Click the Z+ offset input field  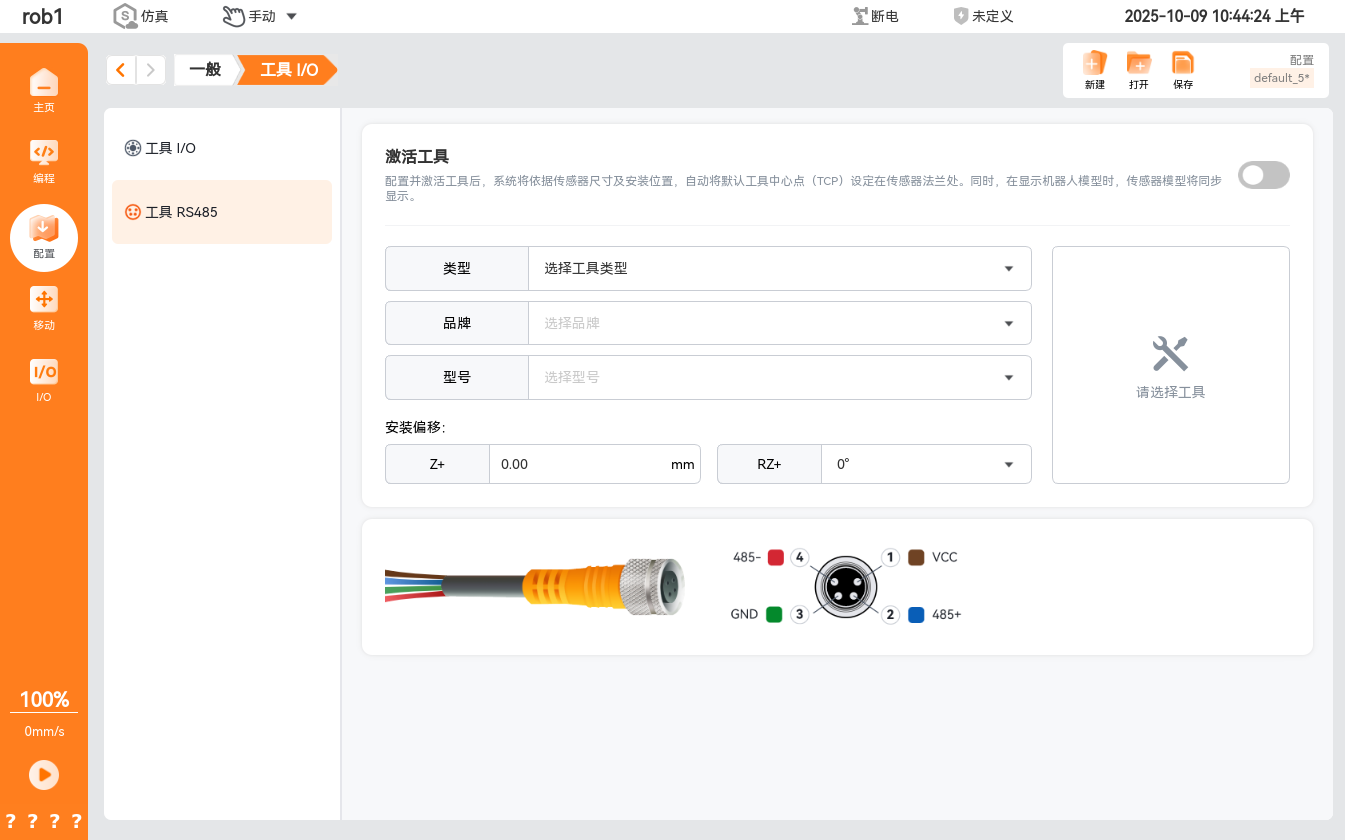[580, 464]
